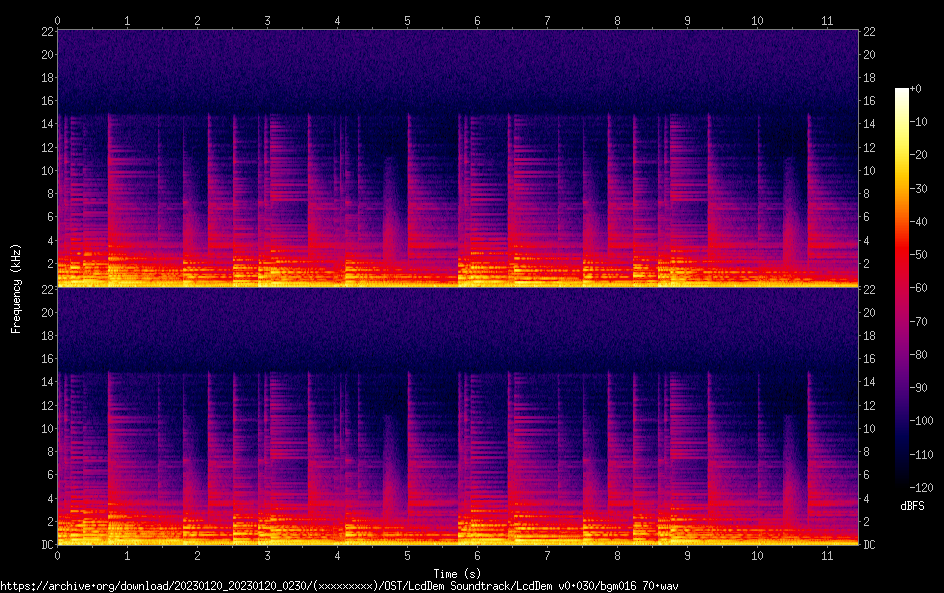Click the 8-second mark on the top time axis
The height and width of the screenshot is (593, 944).
(617, 20)
